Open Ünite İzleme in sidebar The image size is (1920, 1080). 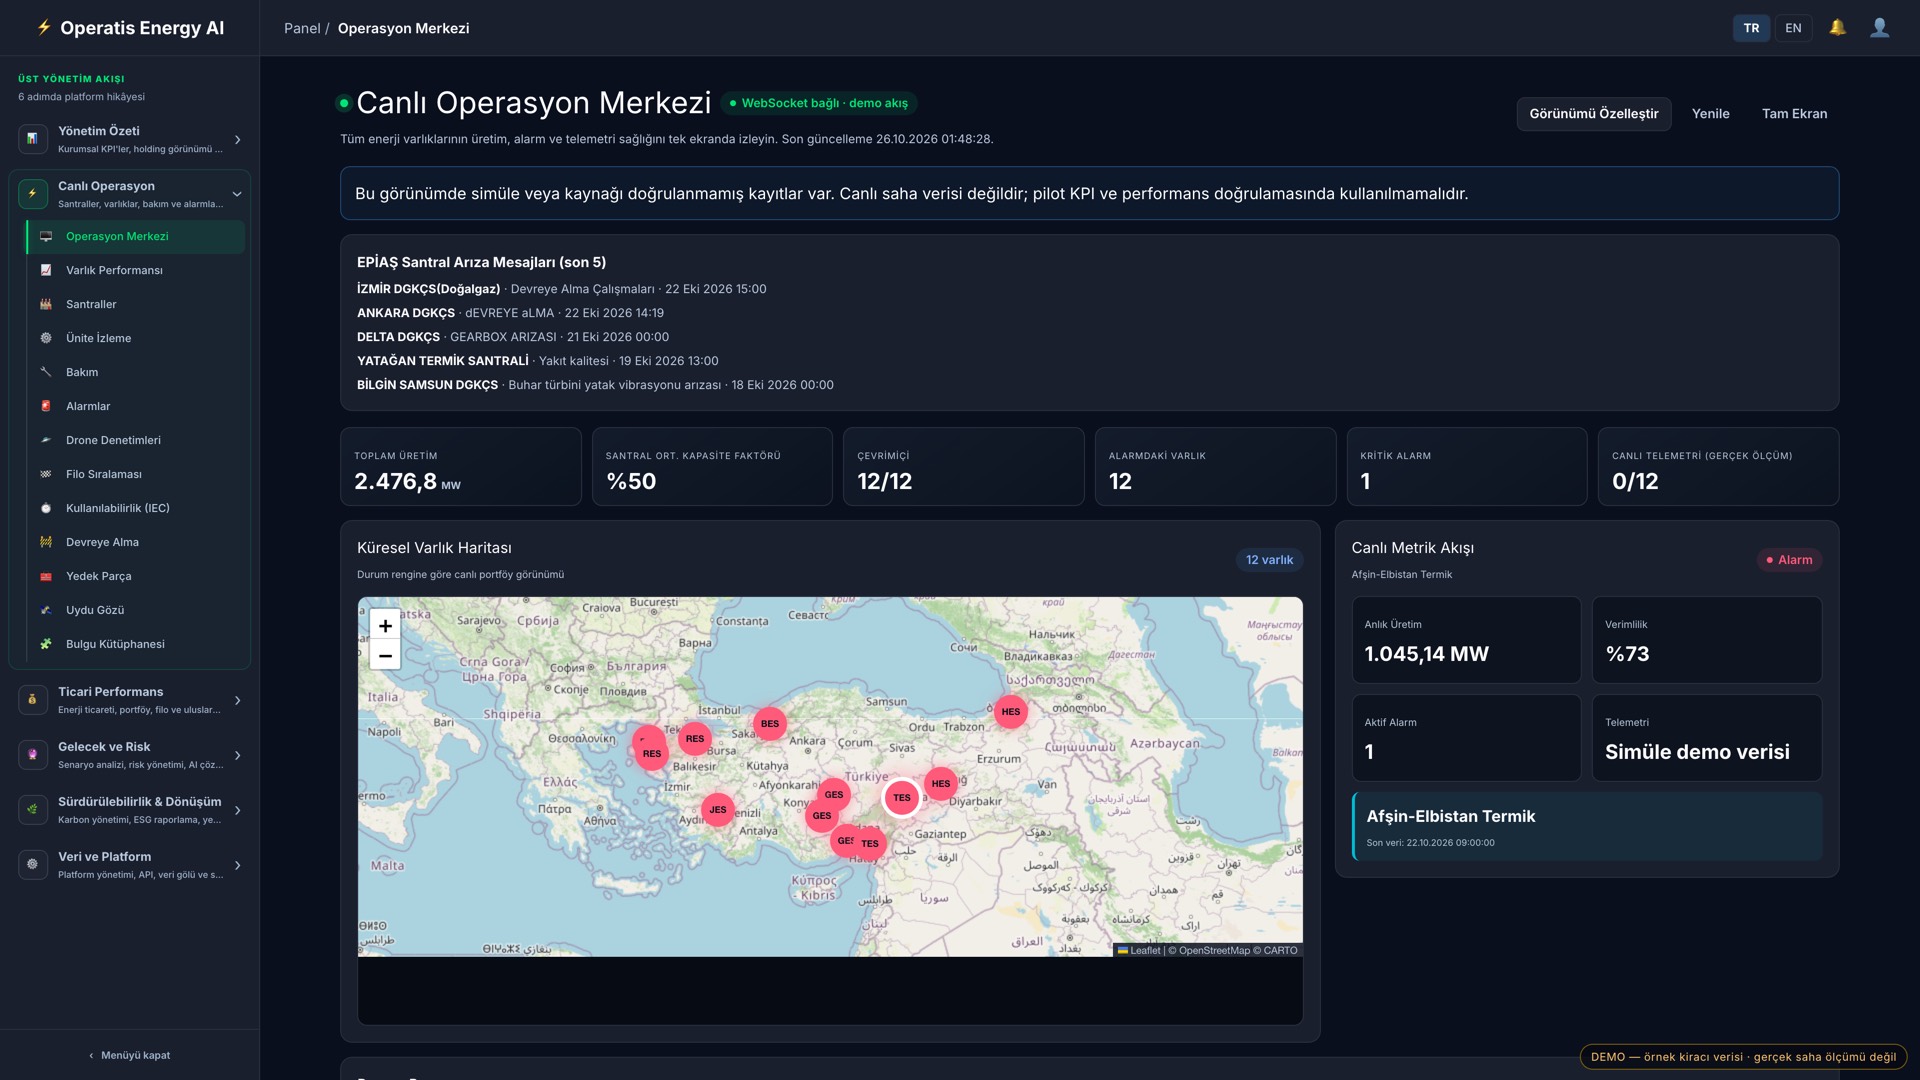click(136, 339)
